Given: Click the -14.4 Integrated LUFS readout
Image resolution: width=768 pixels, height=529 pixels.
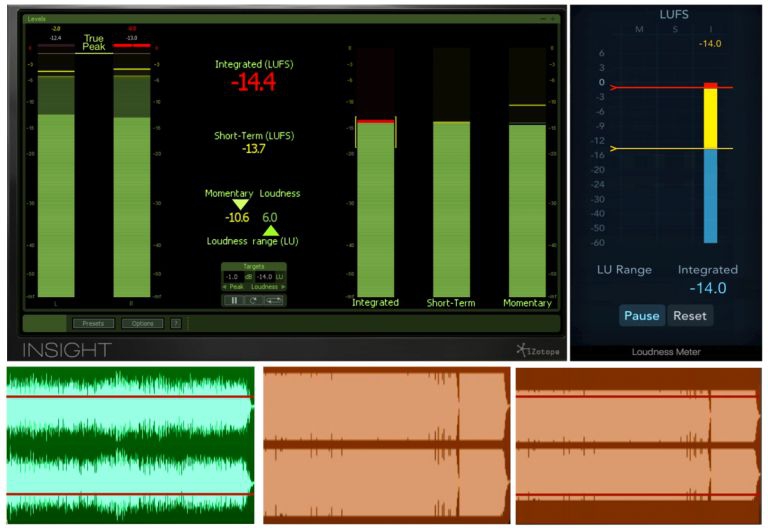Looking at the screenshot, I should [x=253, y=82].
